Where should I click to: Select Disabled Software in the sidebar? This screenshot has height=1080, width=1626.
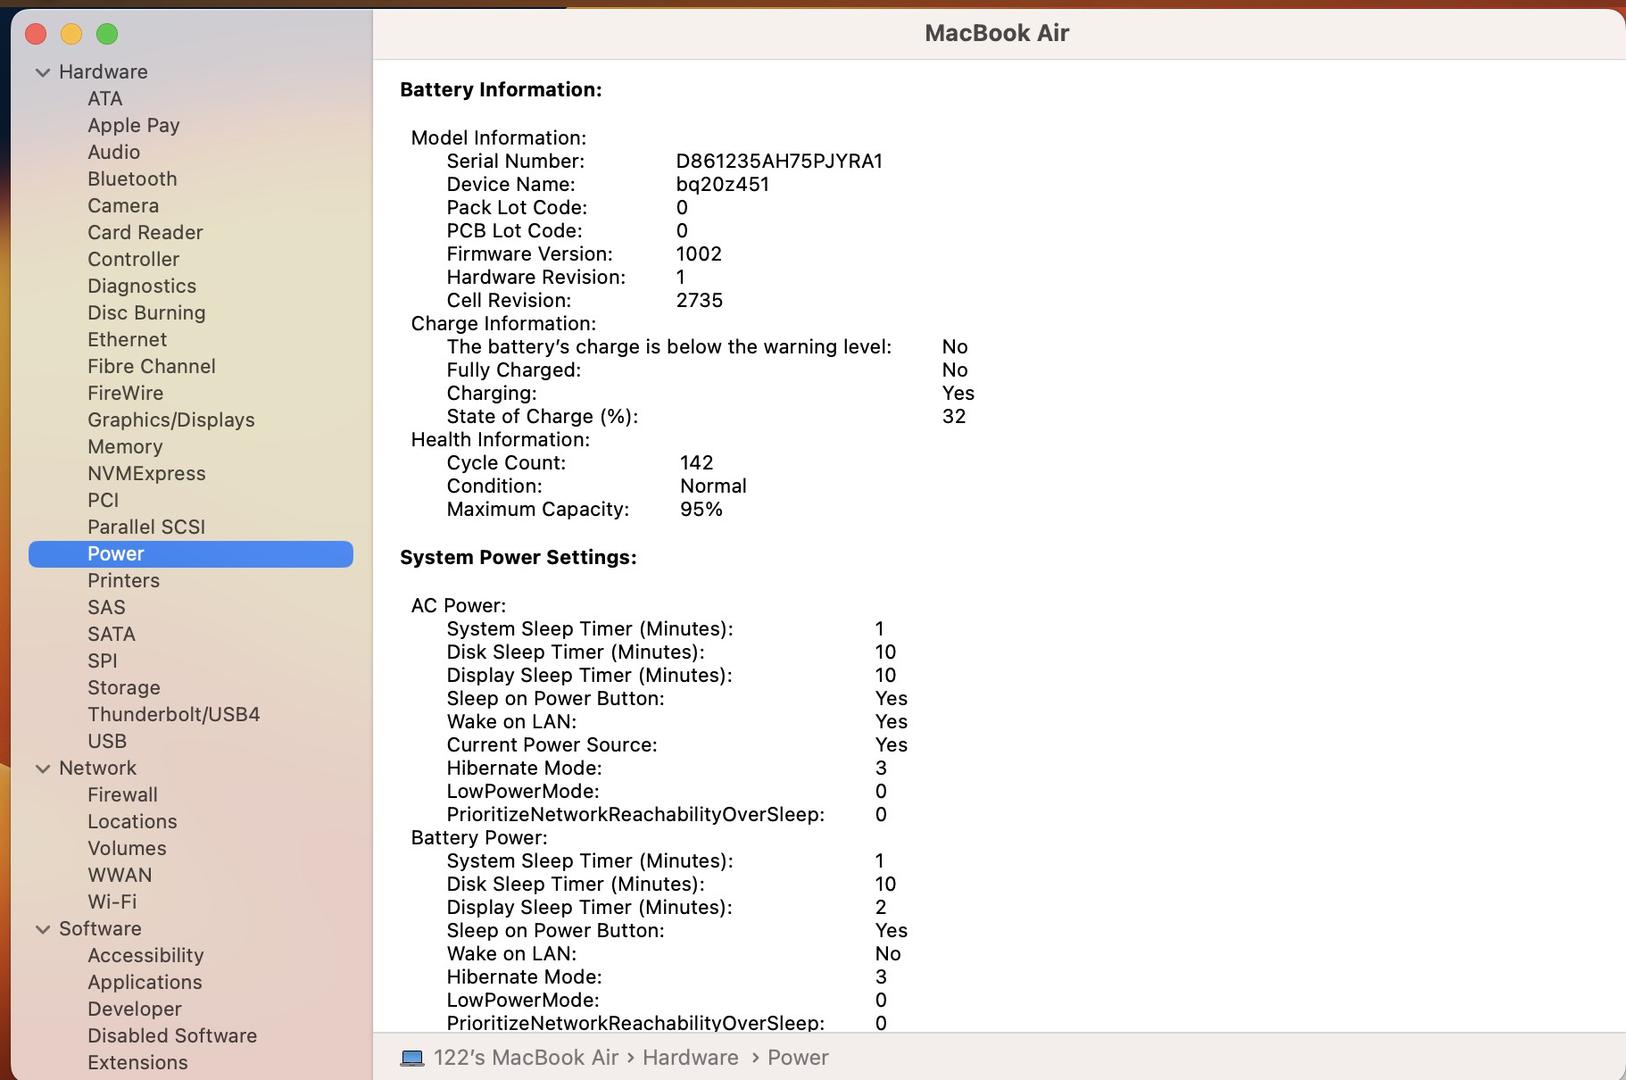(x=172, y=1036)
